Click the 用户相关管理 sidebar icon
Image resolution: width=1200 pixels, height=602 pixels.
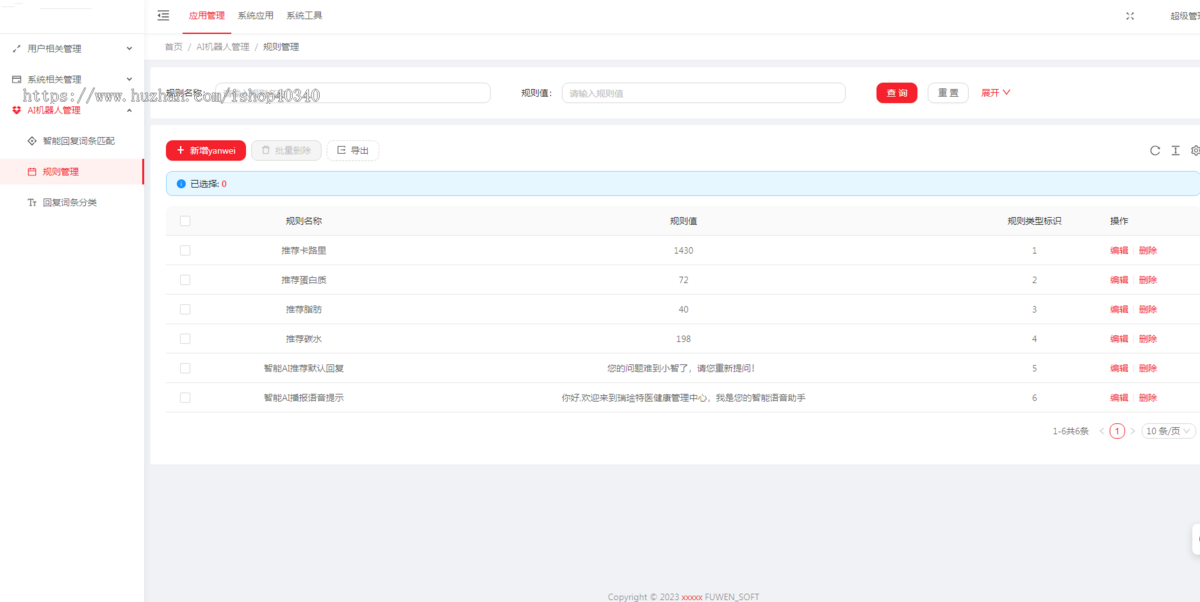pos(16,48)
